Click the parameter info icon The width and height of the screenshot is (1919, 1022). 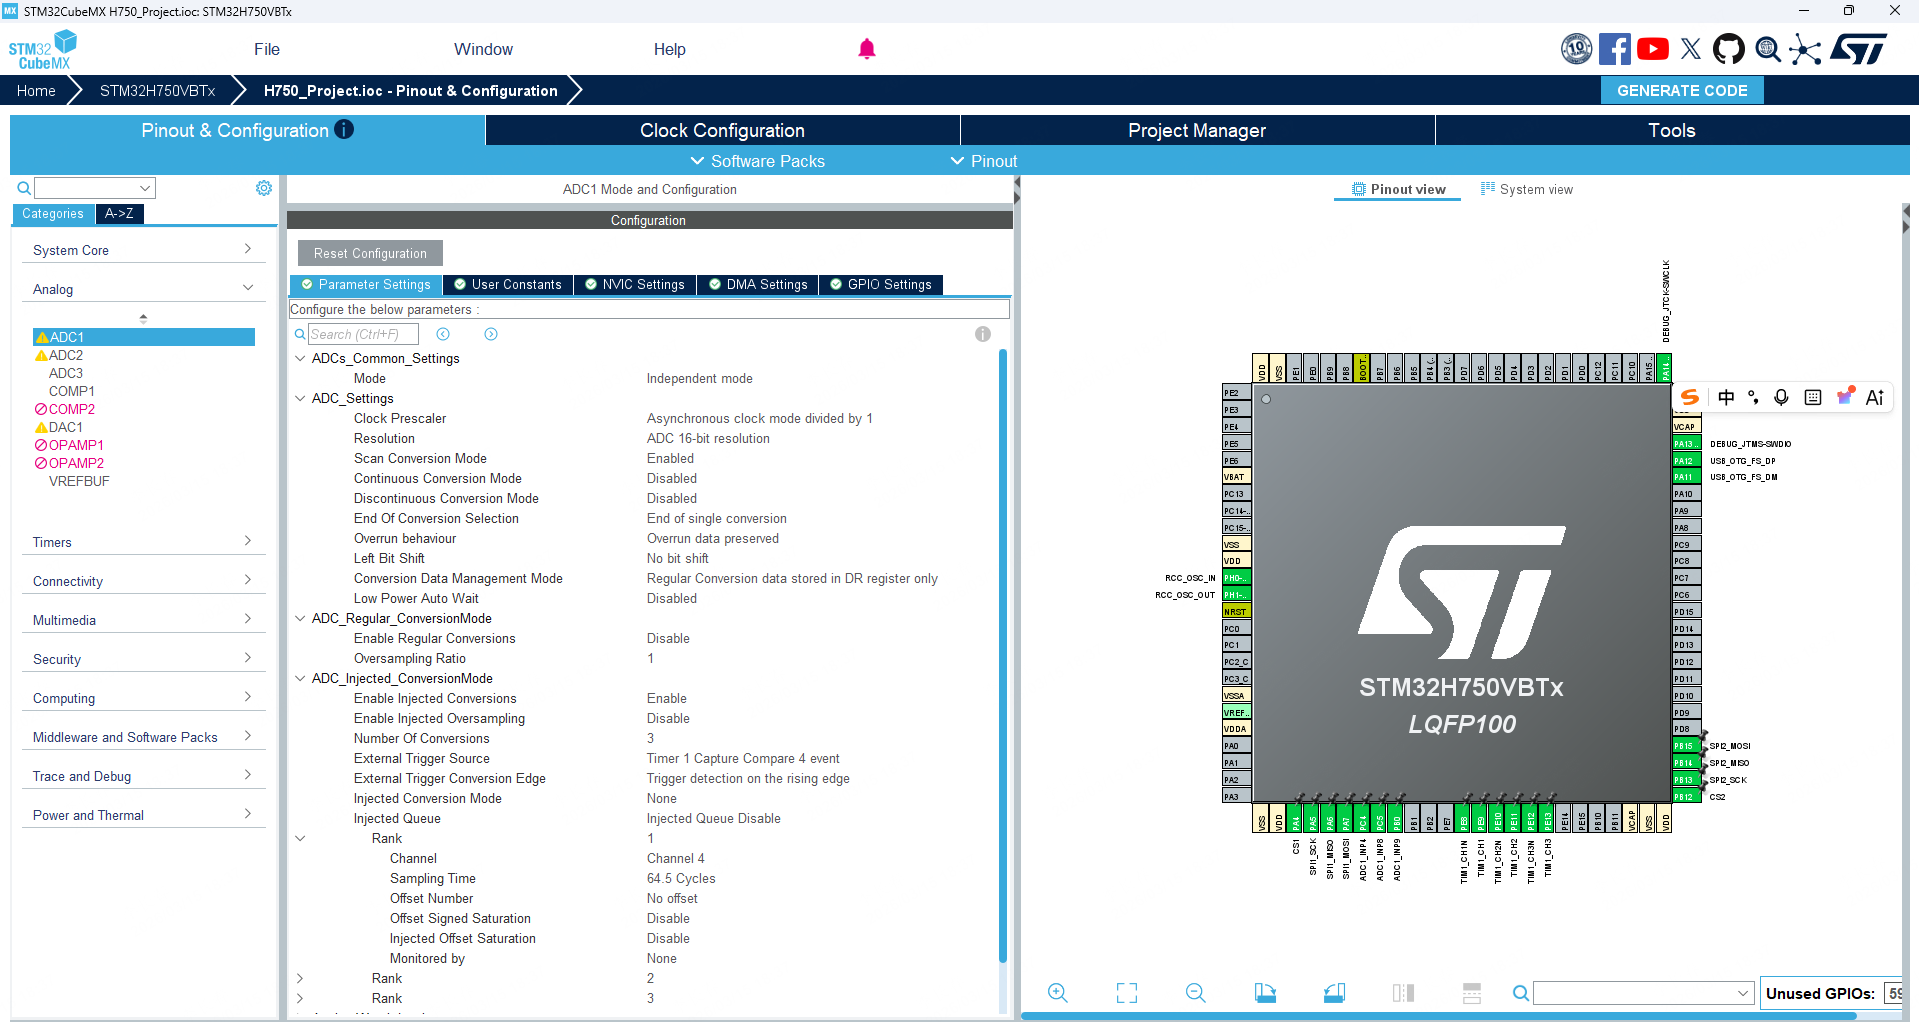tap(983, 334)
